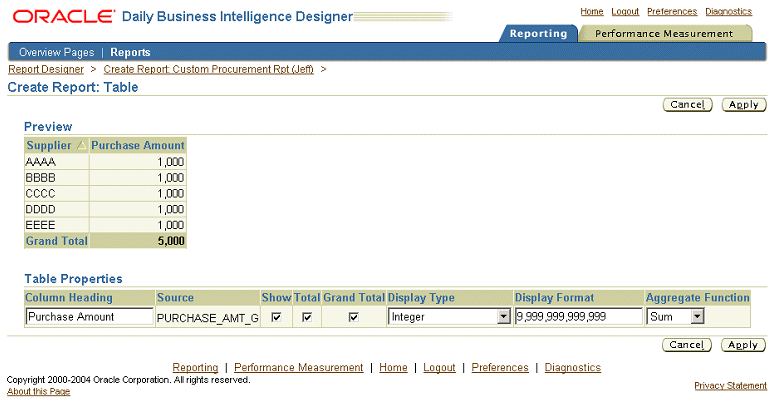Switch to the Reporting tab
Screen dimensions: 772x409
(x=538, y=33)
